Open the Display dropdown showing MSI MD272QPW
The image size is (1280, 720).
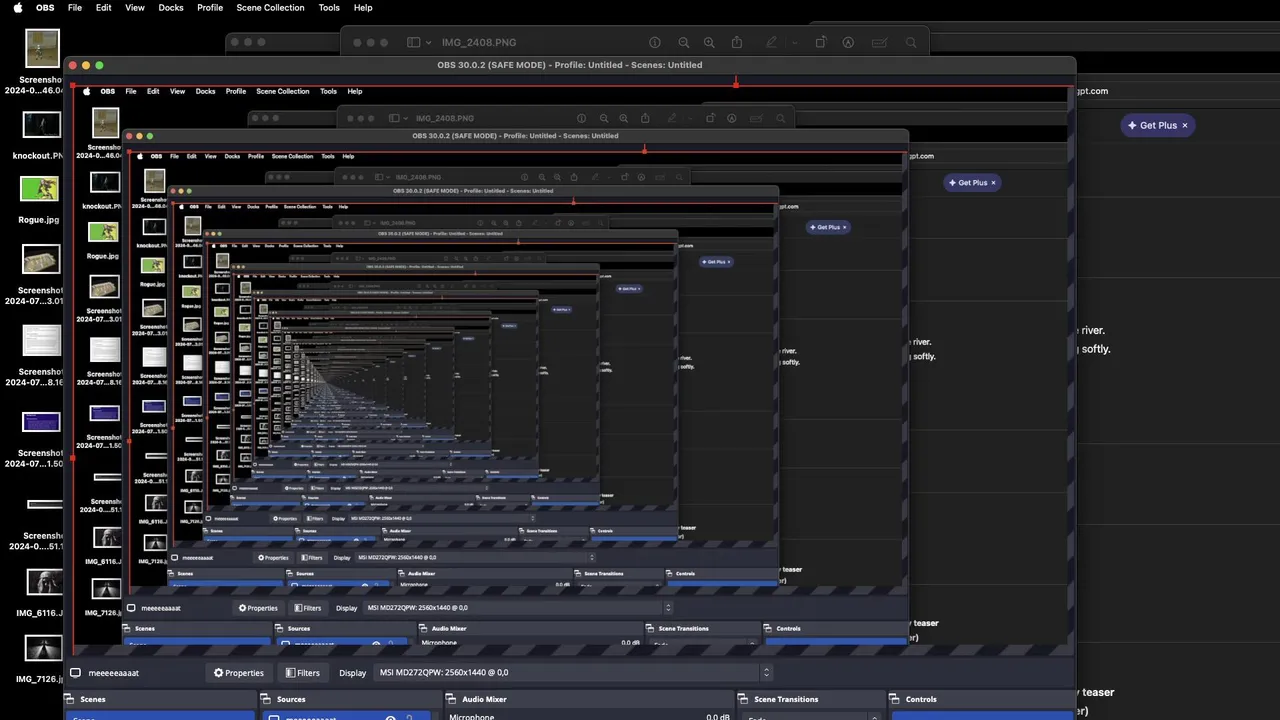574,673
